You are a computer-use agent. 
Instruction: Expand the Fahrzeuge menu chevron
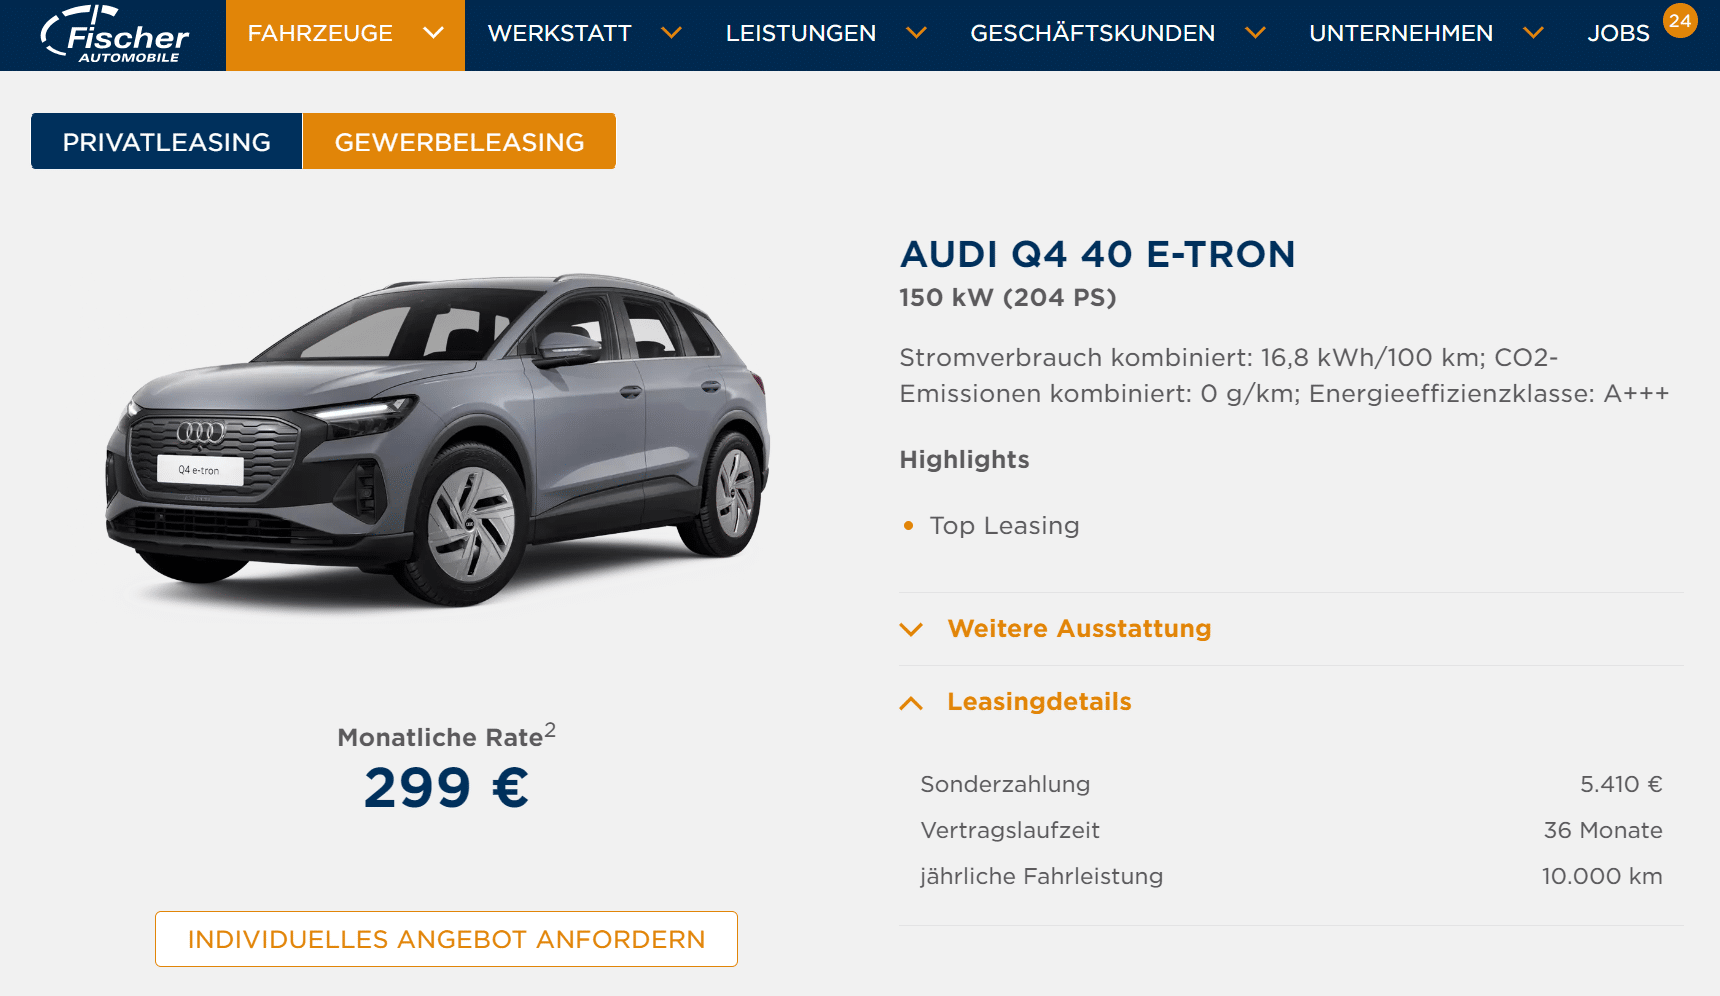pos(433,33)
